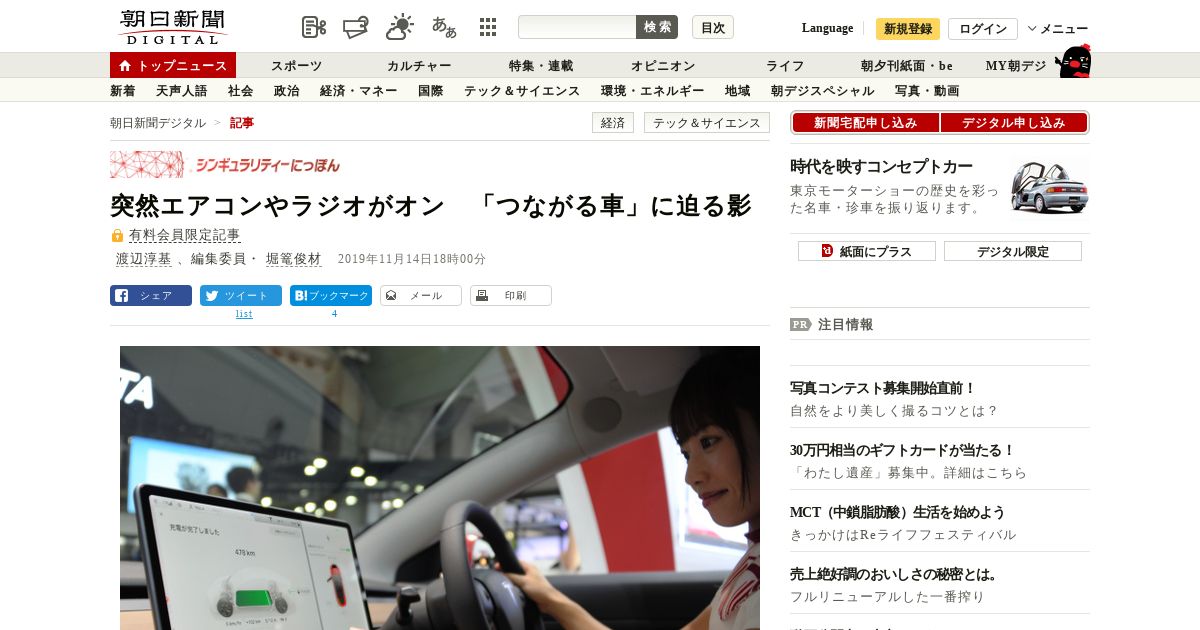Viewport: 1200px width, 630px height.
Task: Click the ログイン button
Action: click(983, 28)
